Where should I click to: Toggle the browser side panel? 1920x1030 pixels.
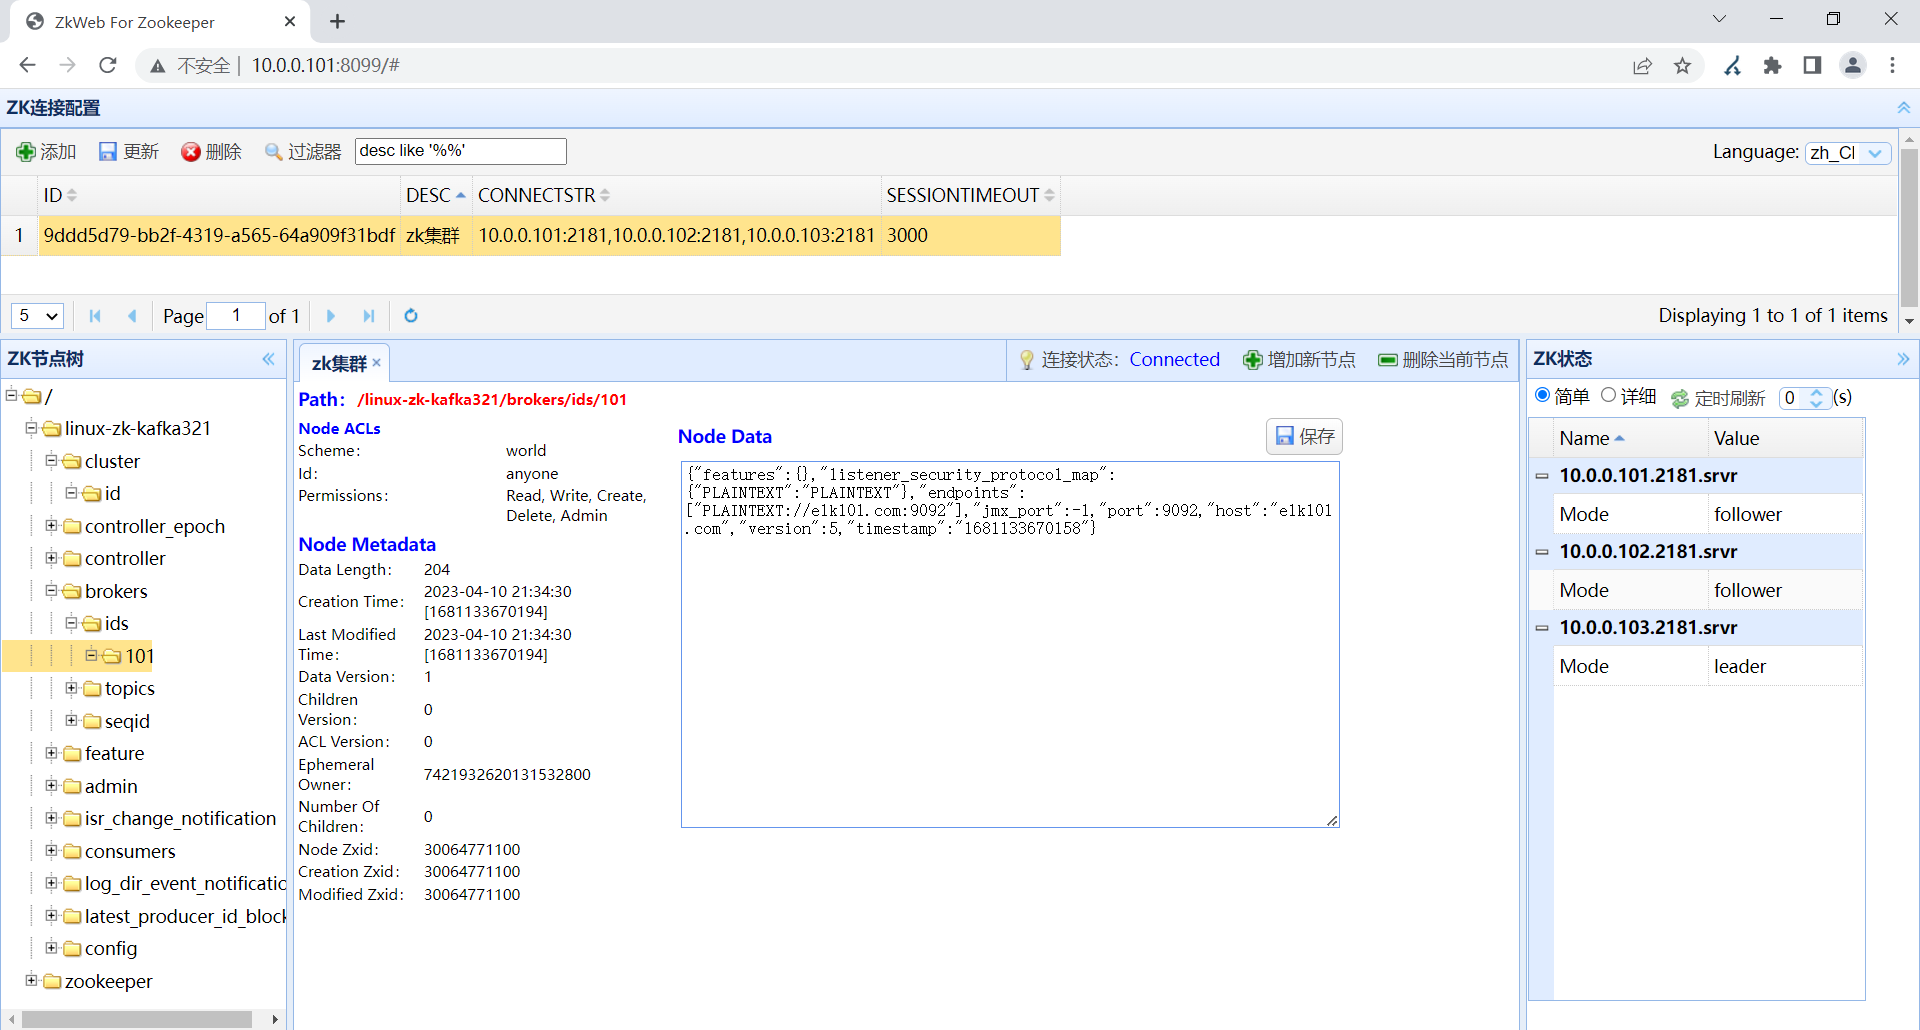[x=1812, y=65]
